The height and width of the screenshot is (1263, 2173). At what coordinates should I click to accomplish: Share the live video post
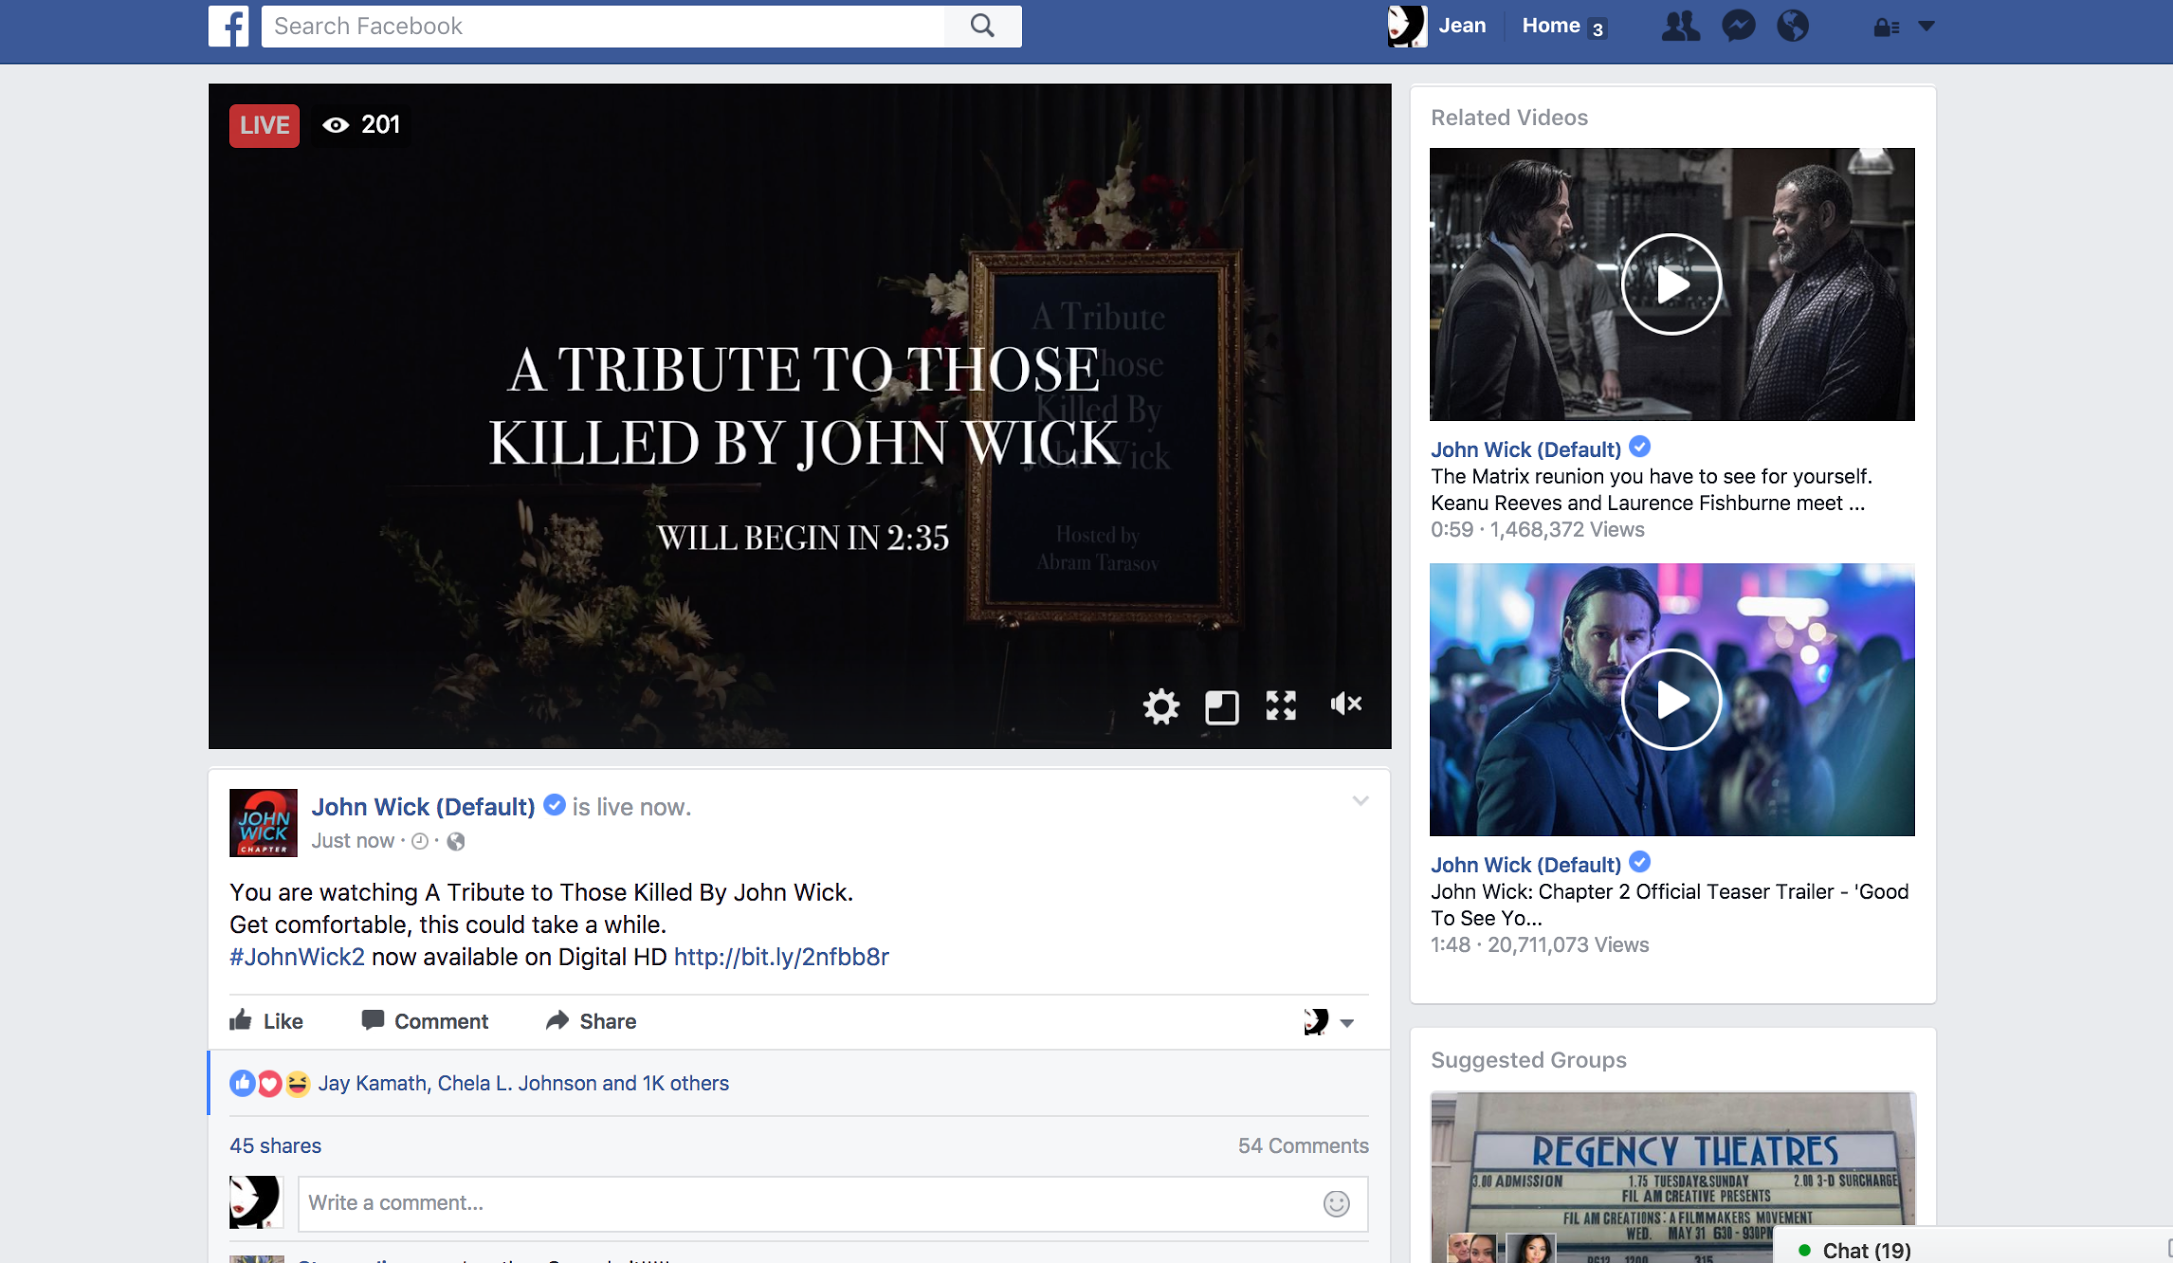pos(591,1021)
